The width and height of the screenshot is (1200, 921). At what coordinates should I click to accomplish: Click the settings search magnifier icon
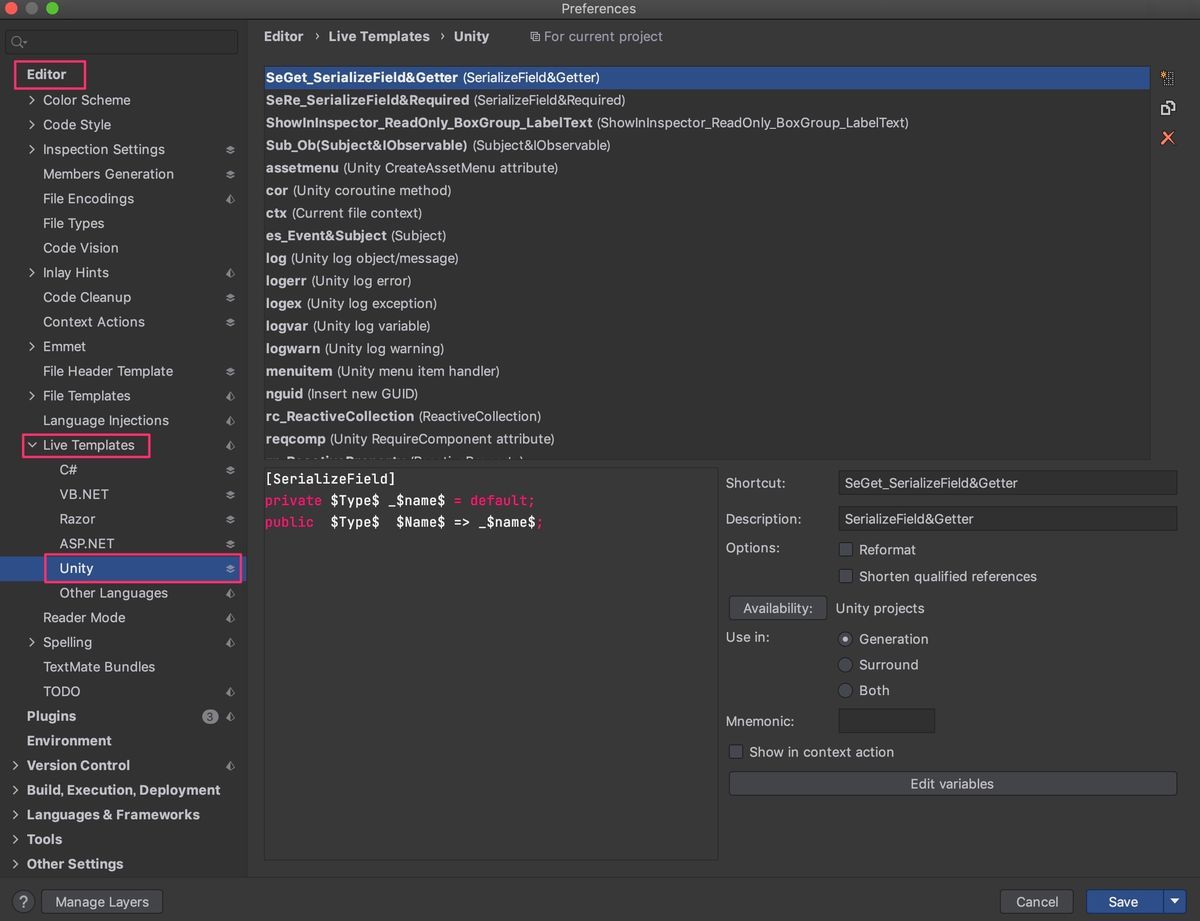point(19,42)
